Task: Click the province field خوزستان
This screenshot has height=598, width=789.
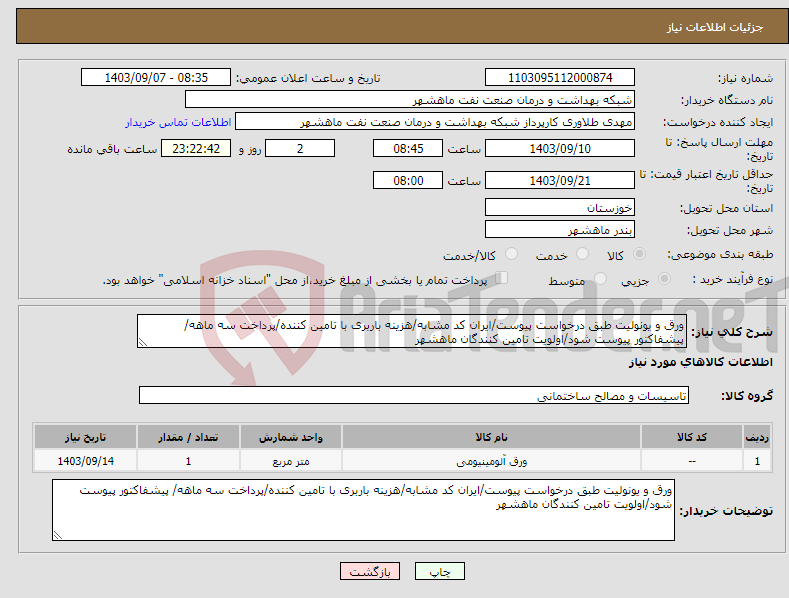Action: [560, 207]
